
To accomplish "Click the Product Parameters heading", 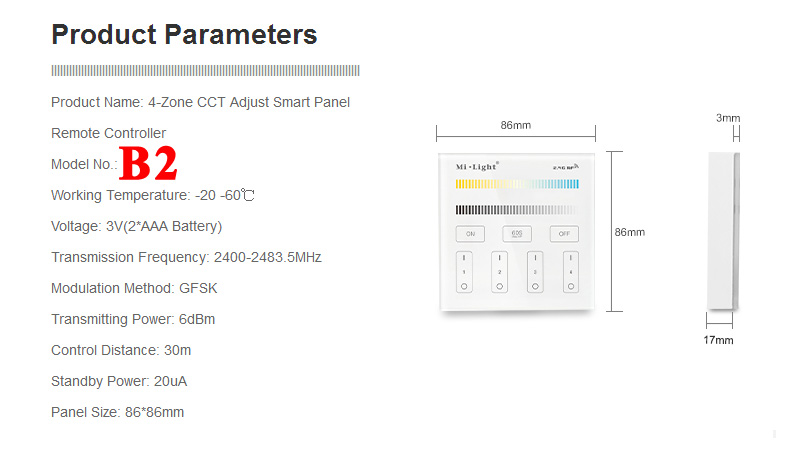I will pyautogui.click(x=184, y=35).
